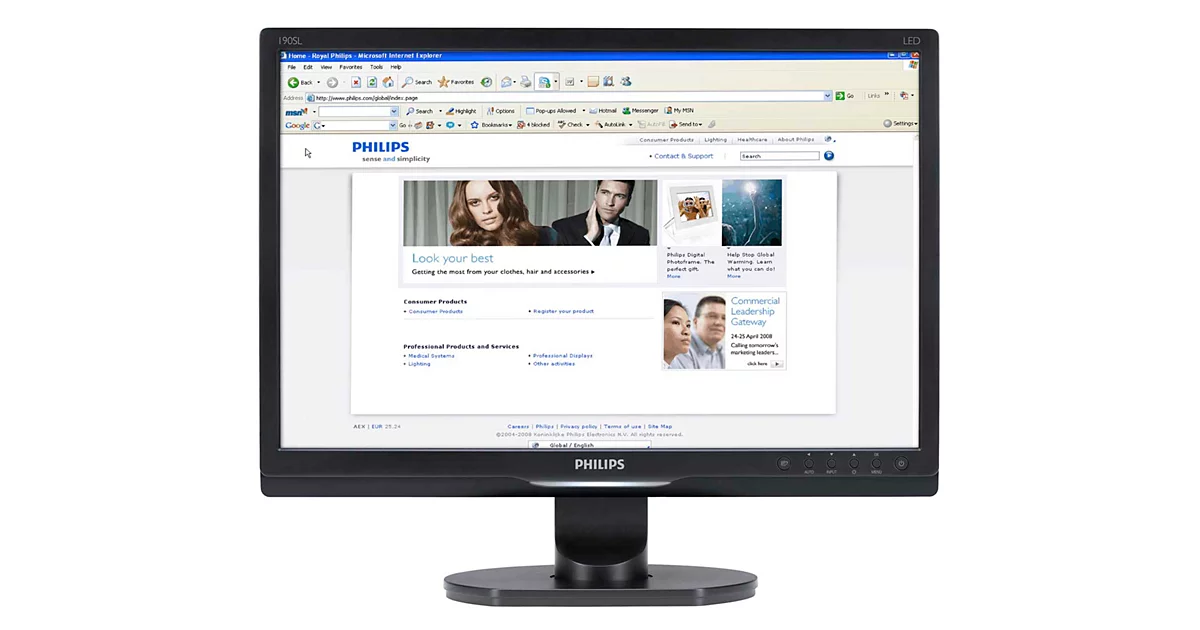1200x630 pixels.
Task: Open Favorites star button in toolbar
Action: (456, 82)
